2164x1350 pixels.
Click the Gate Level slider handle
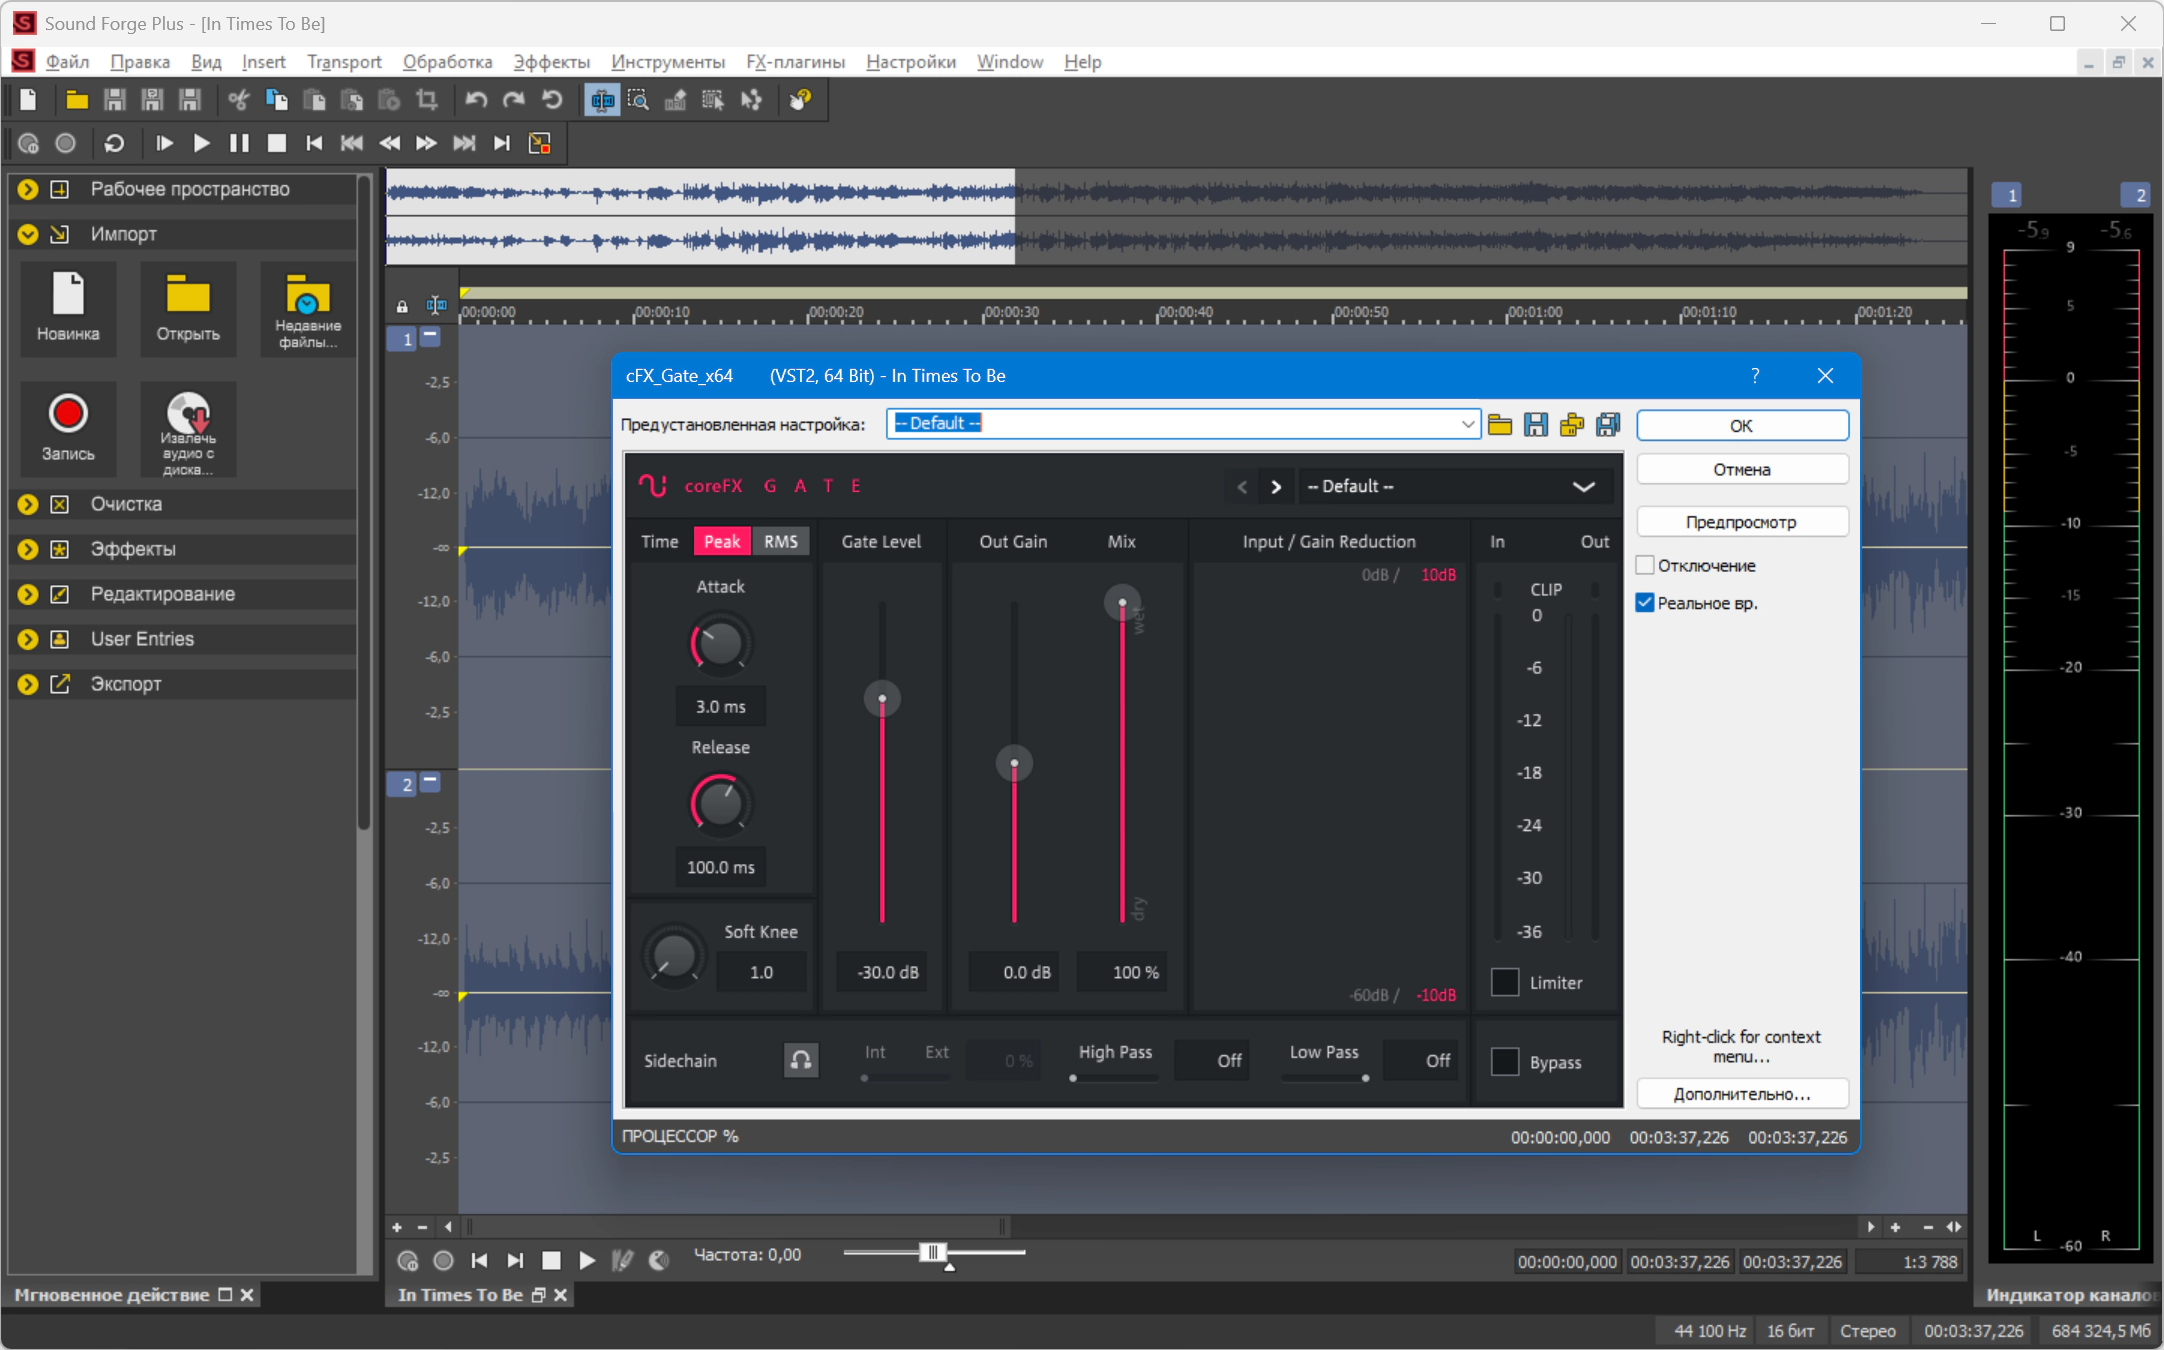882,698
